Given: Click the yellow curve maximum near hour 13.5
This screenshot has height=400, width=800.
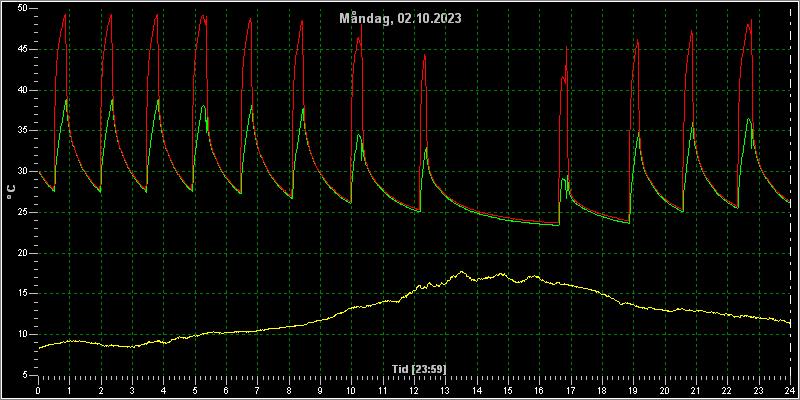Looking at the screenshot, I should click(461, 272).
